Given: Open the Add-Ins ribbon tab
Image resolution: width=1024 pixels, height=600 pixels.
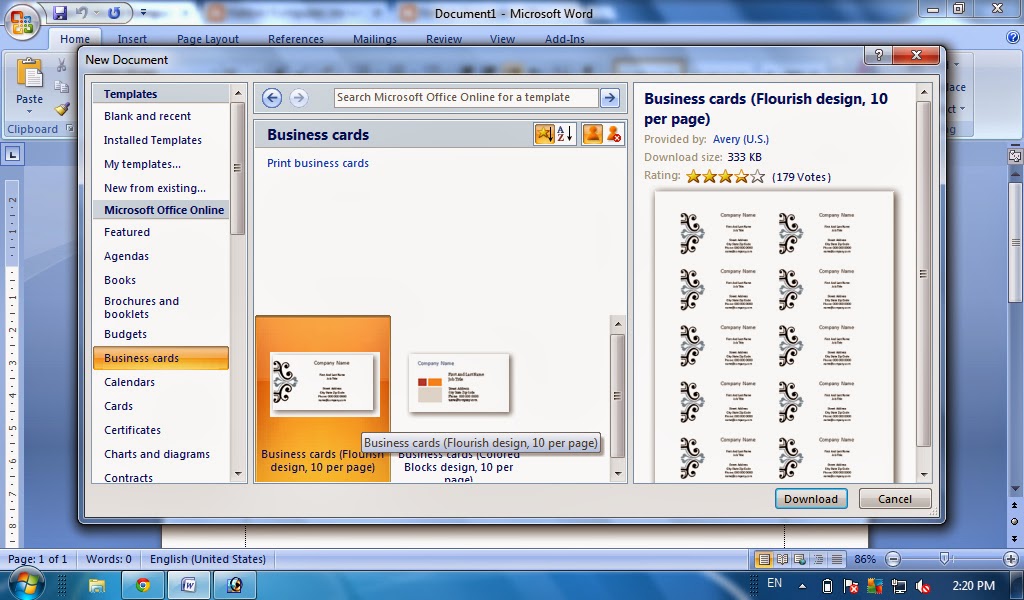Looking at the screenshot, I should click(565, 39).
